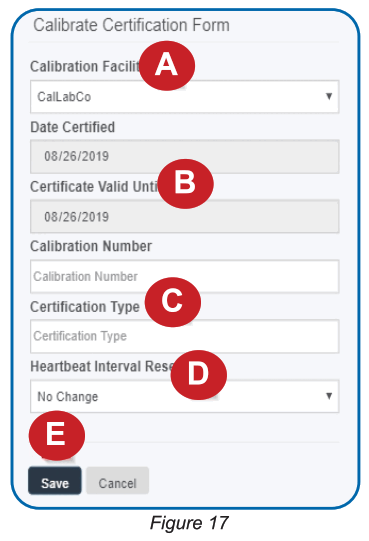
Task: Click the red B callout marker
Action: coord(186,183)
